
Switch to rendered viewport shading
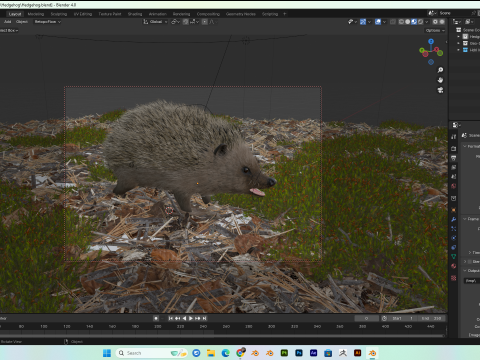coord(420,22)
